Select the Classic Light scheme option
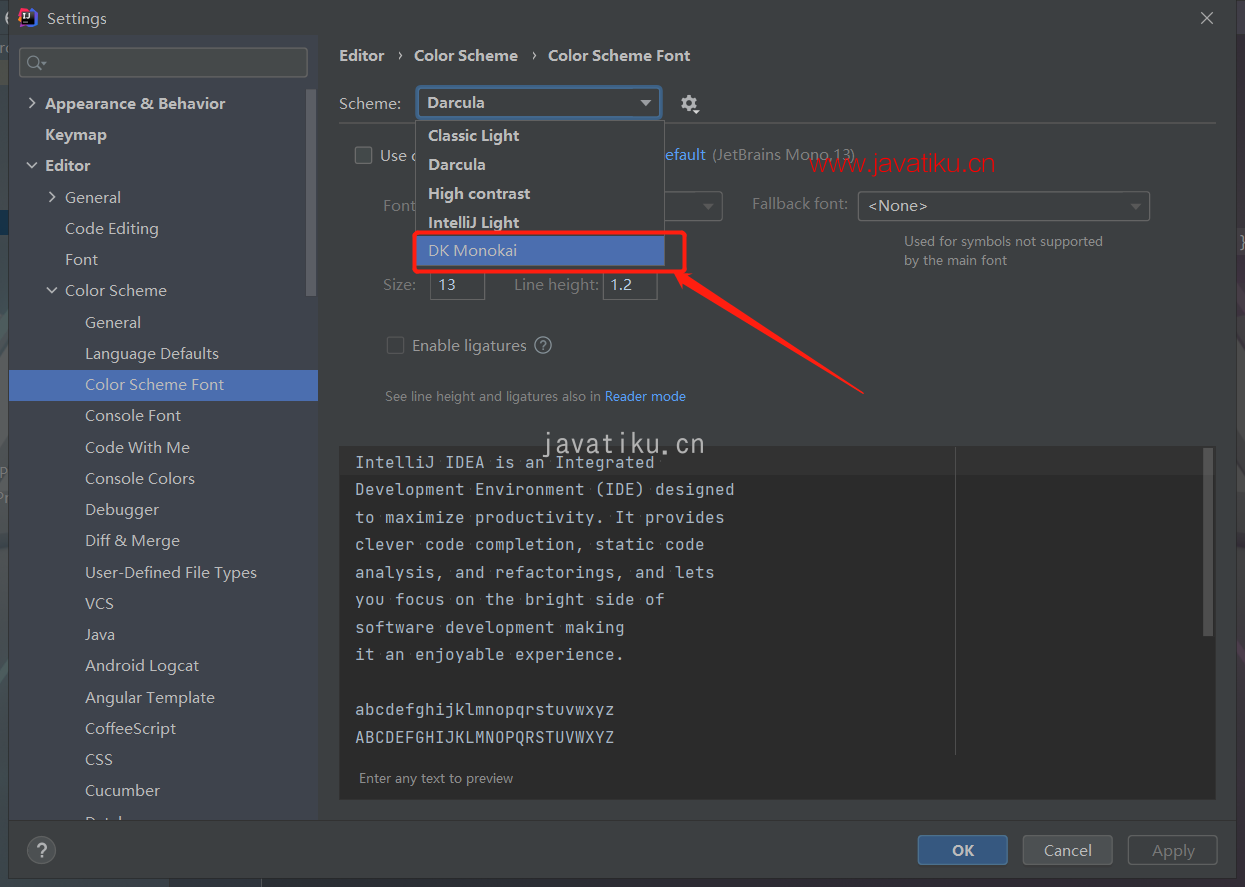This screenshot has width=1245, height=887. click(540, 136)
